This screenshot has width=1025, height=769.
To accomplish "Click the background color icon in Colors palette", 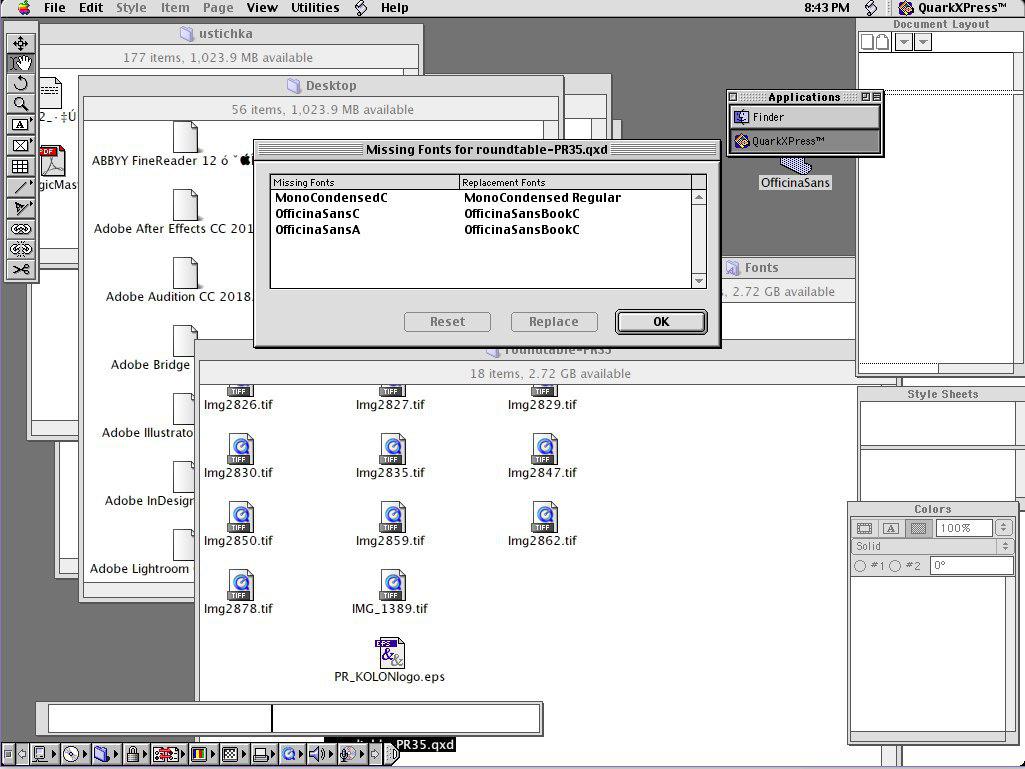I will tap(918, 528).
